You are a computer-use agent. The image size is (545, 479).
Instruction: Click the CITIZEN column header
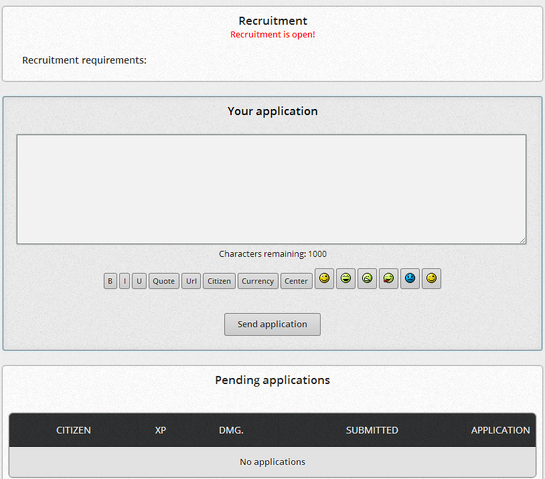pos(73,430)
